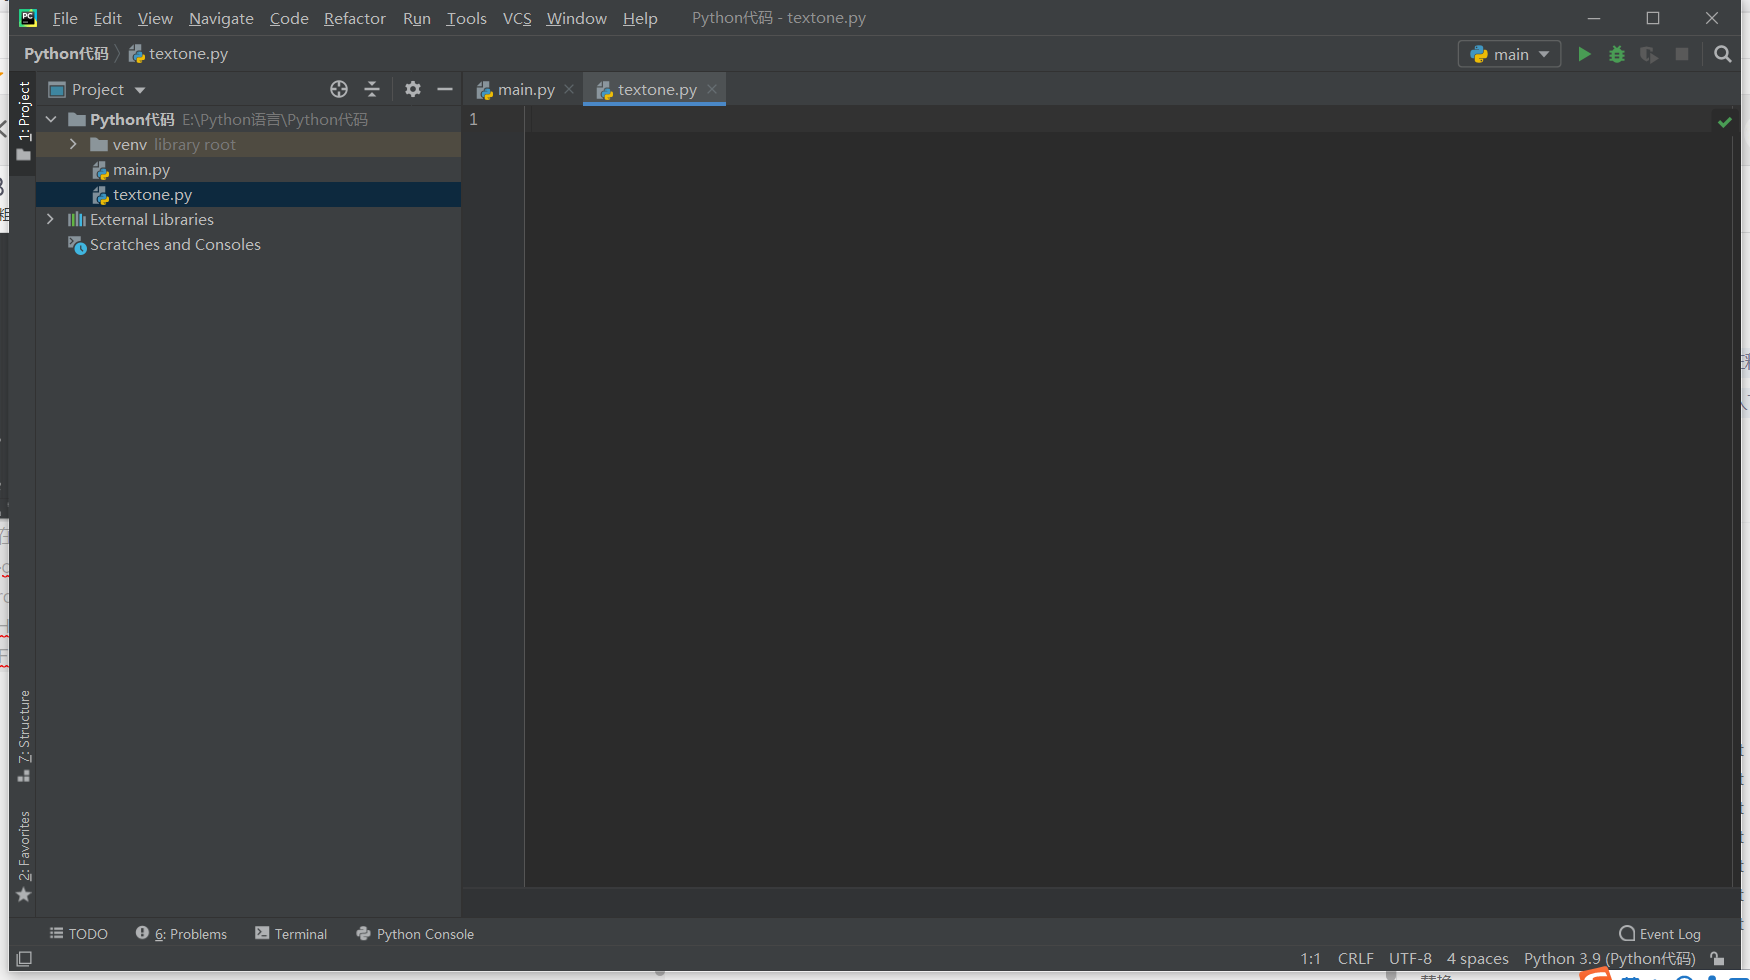Open the Python Console tool window
The image size is (1750, 980).
(415, 934)
